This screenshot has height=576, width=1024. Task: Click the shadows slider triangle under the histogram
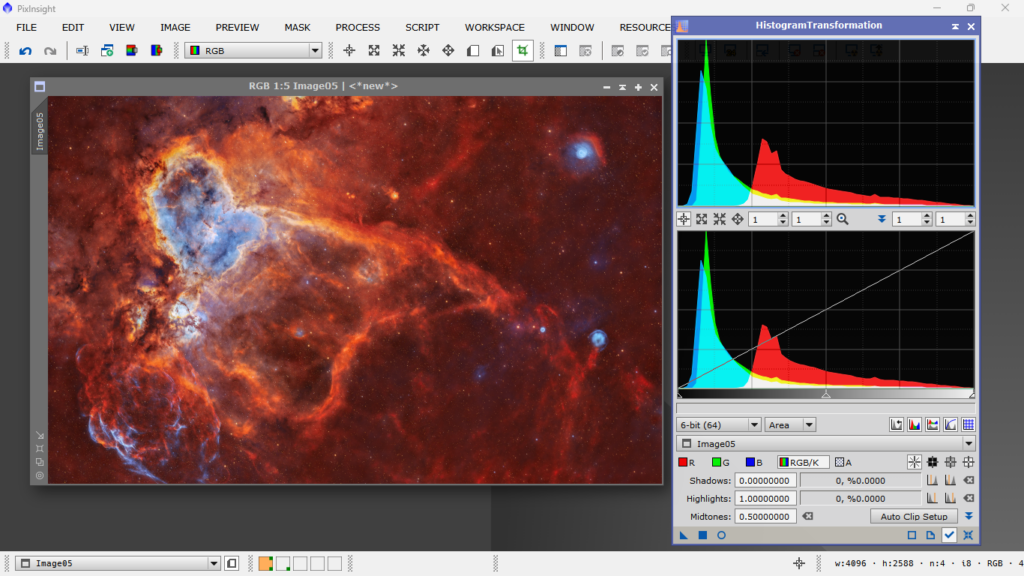[x=680, y=394]
